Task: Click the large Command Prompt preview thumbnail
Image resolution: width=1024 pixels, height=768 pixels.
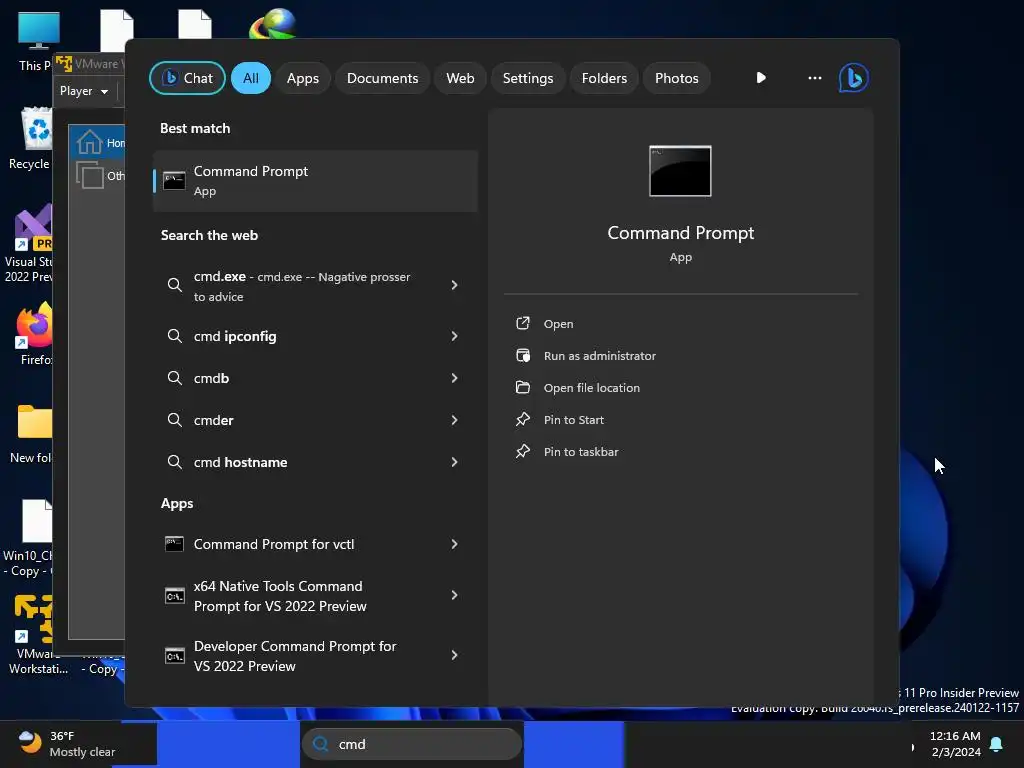Action: click(680, 171)
